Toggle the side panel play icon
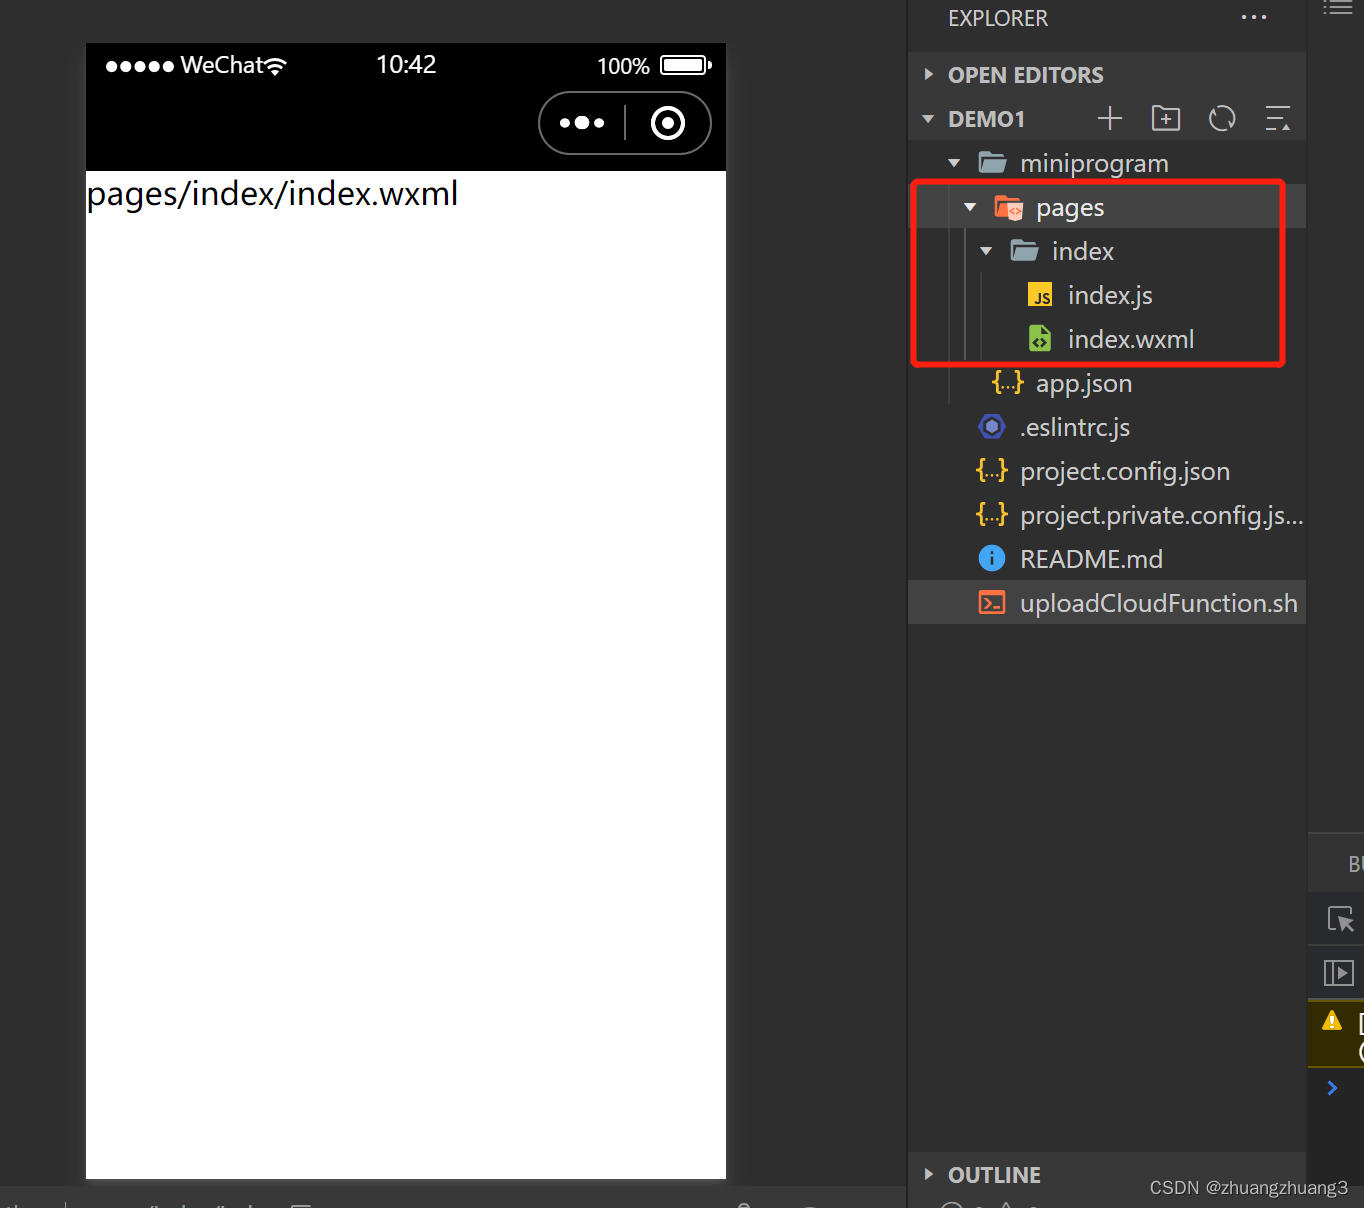This screenshot has width=1364, height=1208. (x=1338, y=972)
